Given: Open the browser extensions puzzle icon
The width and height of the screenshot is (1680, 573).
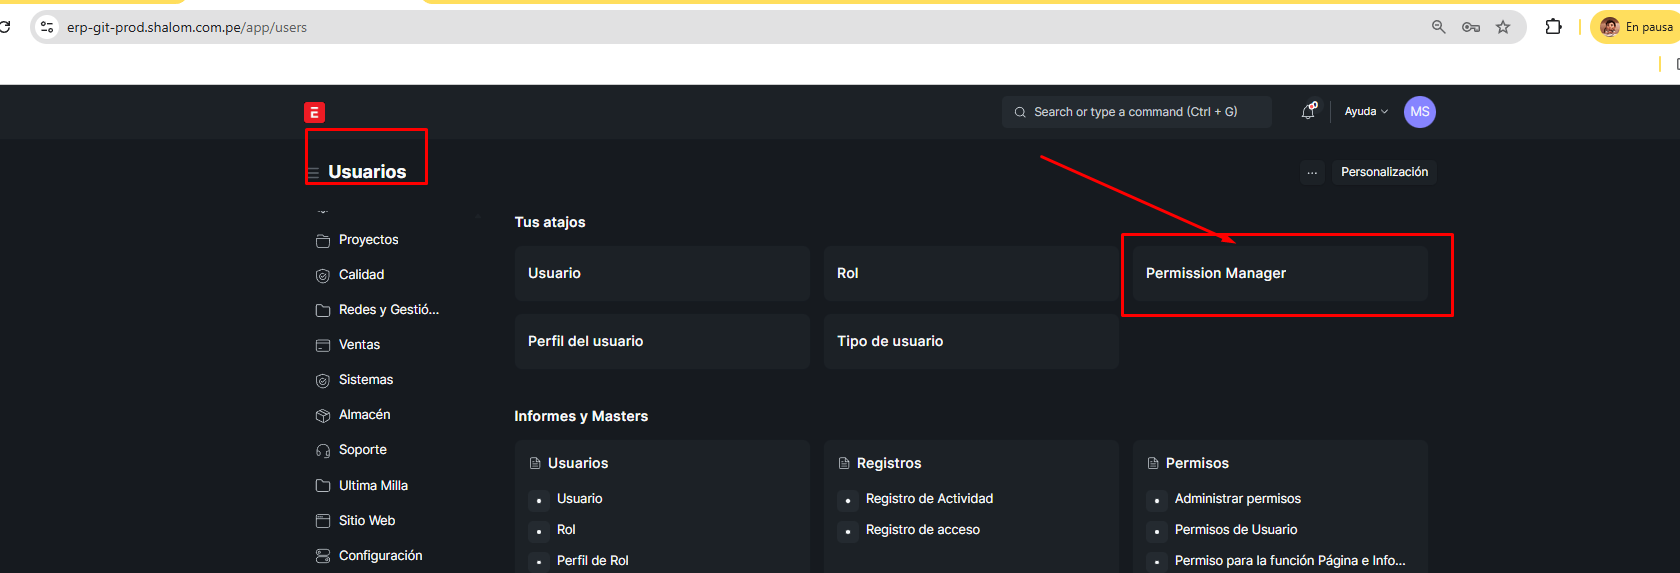Looking at the screenshot, I should point(1553,27).
